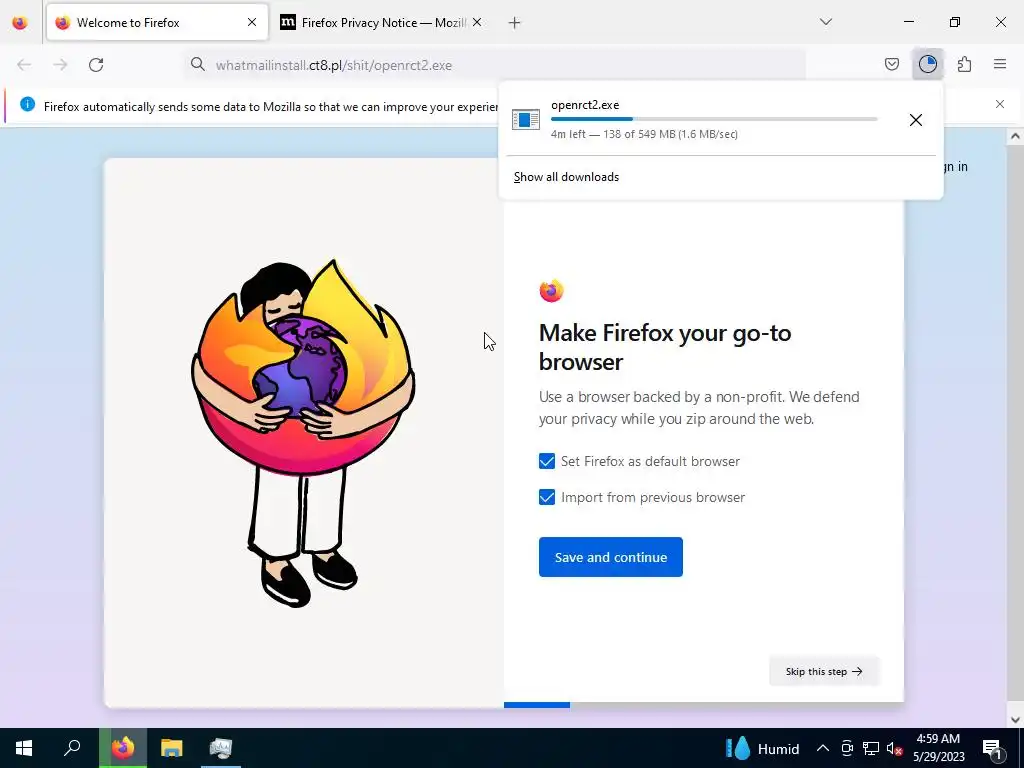Click the muted volume tray icon
1024x768 pixels.
point(895,748)
